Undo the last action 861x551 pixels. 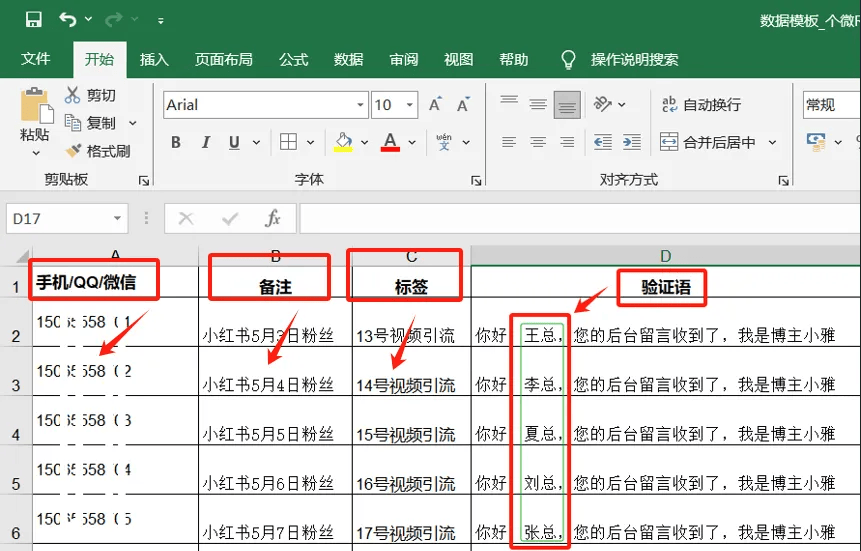[68, 20]
